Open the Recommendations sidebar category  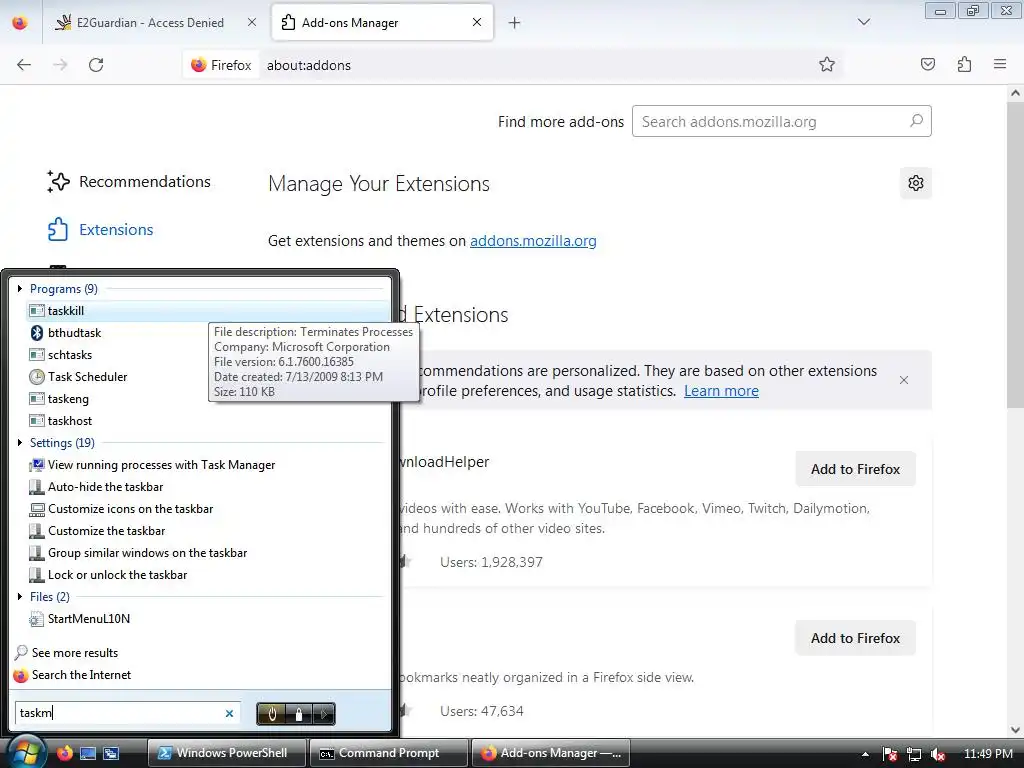pos(129,182)
